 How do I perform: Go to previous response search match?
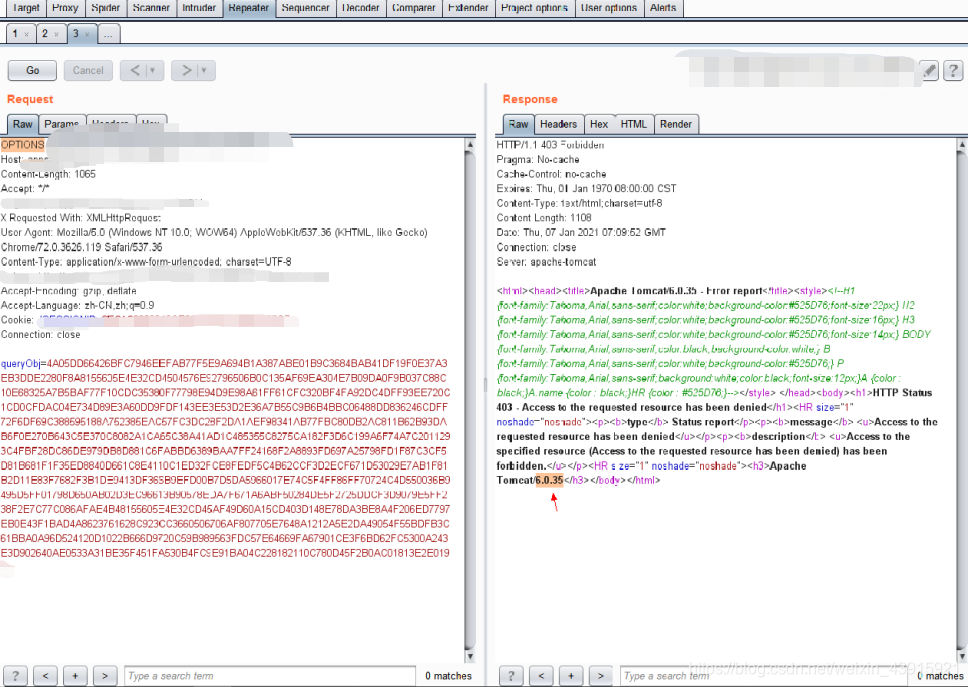coord(541,676)
